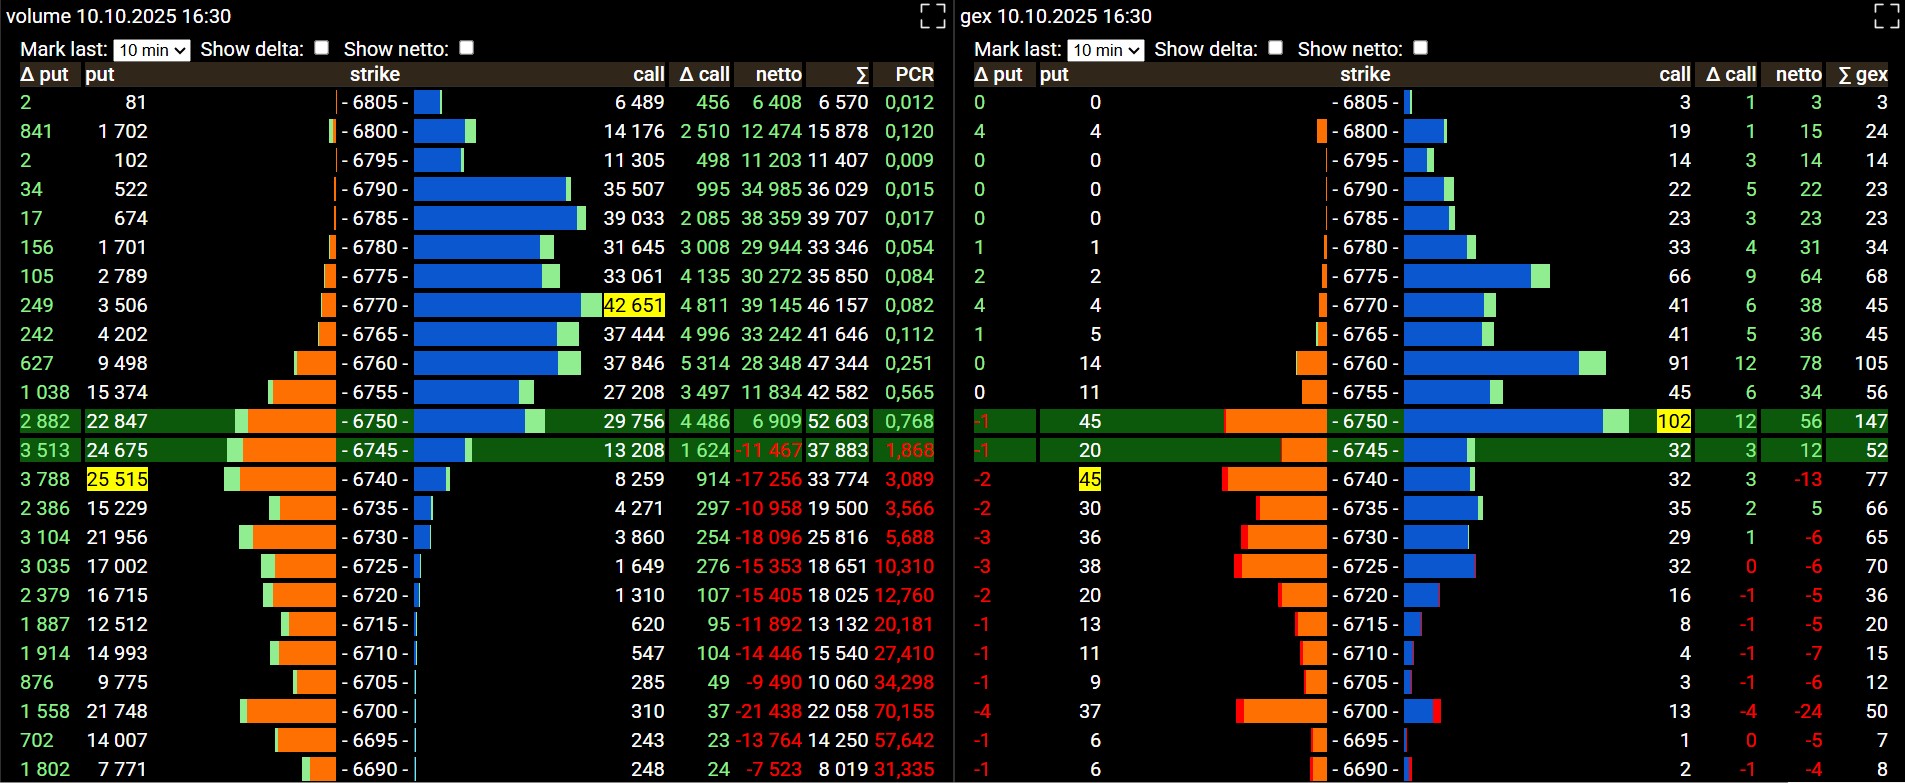Enable Show delta in the volume panel
This screenshot has height=783, width=1905.
point(321,48)
